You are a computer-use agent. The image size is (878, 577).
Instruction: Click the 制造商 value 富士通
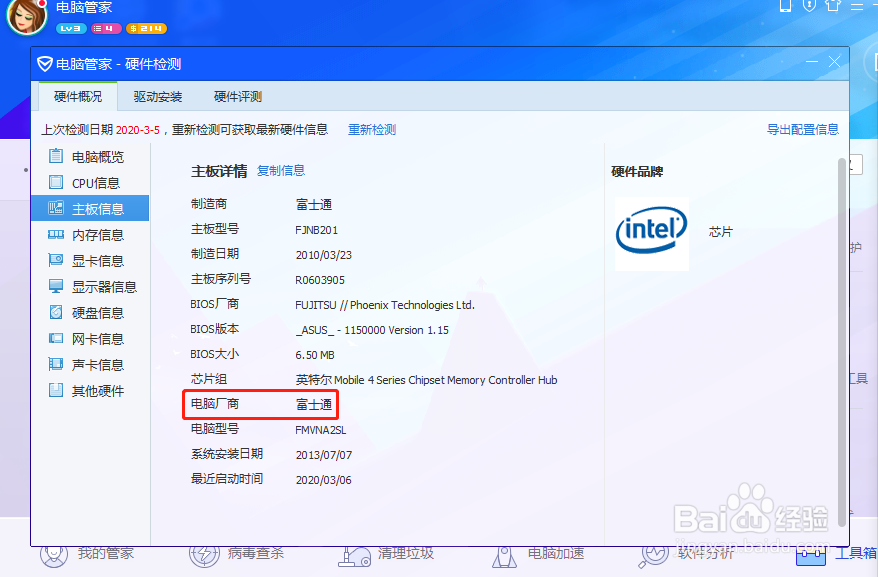[314, 204]
